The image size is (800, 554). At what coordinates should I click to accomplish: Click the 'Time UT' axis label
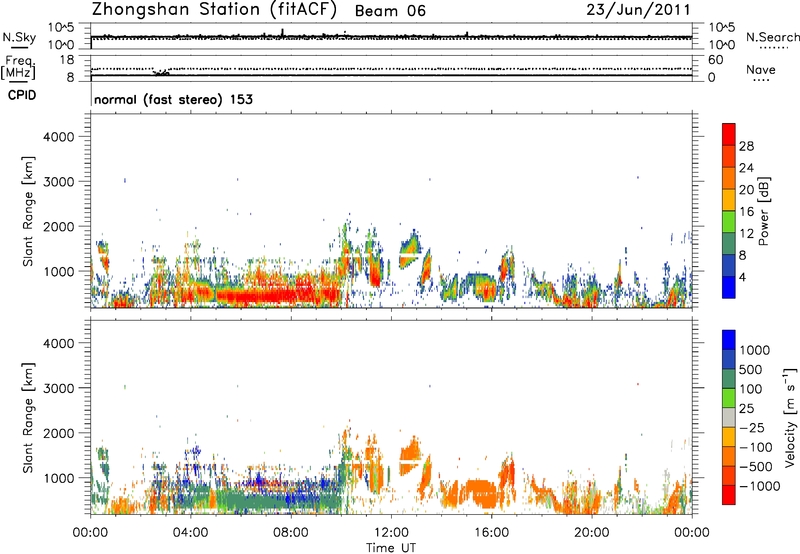point(391,548)
